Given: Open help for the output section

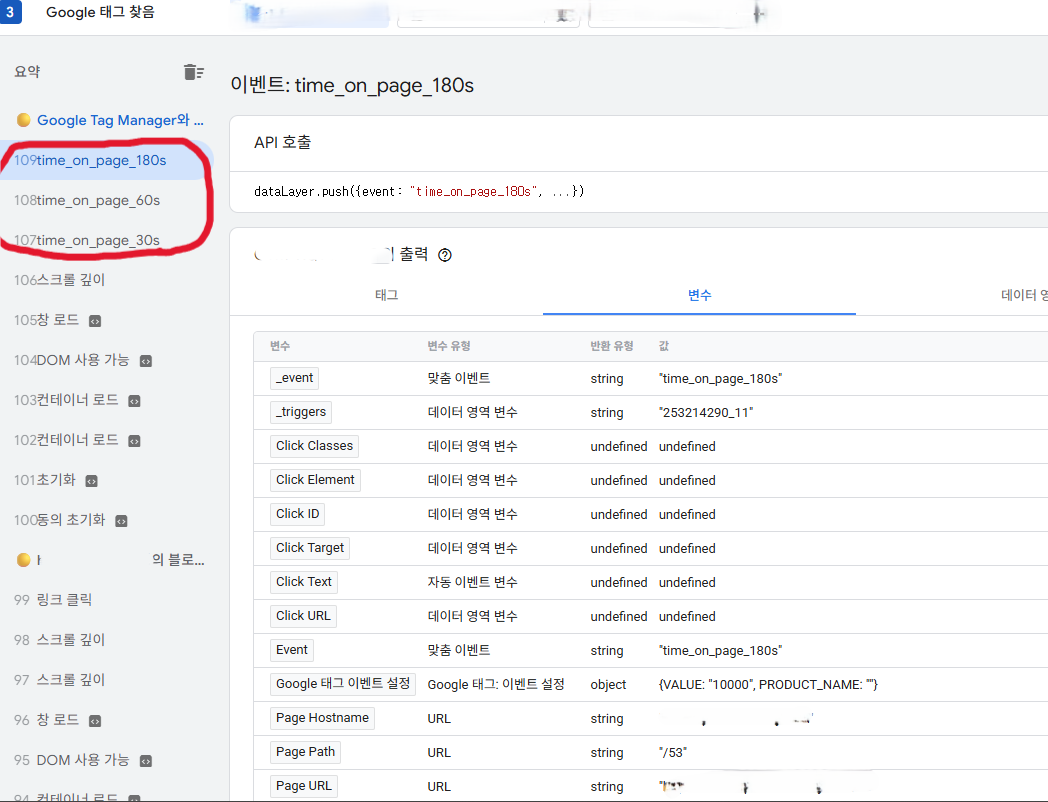Looking at the screenshot, I should (444, 255).
